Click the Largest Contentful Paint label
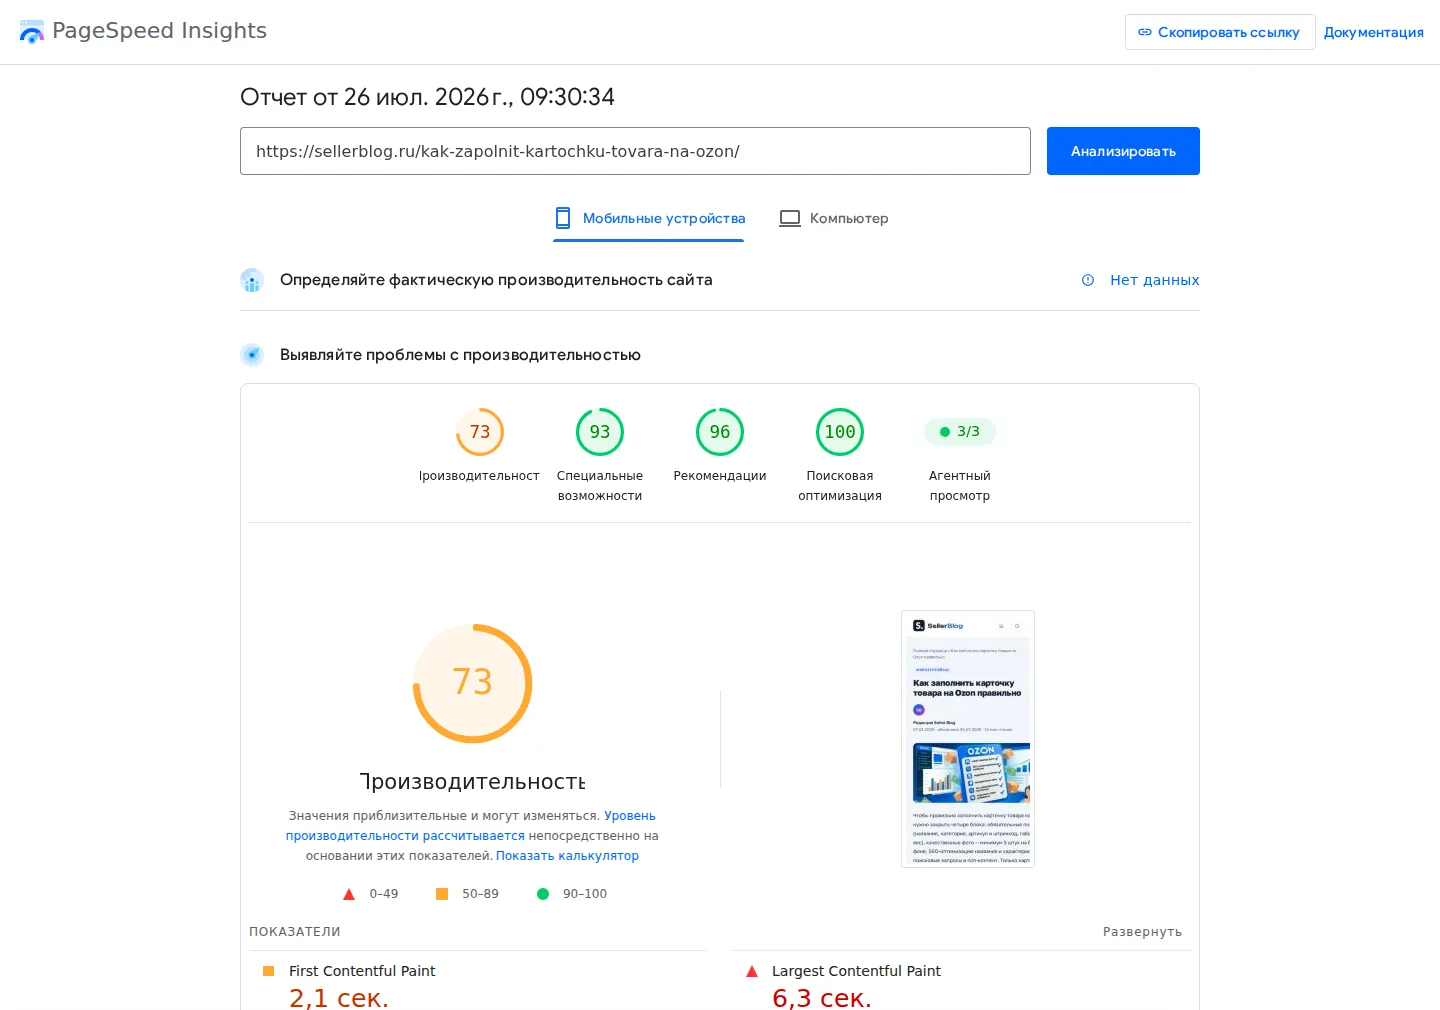The width and height of the screenshot is (1440, 1010). 856,971
